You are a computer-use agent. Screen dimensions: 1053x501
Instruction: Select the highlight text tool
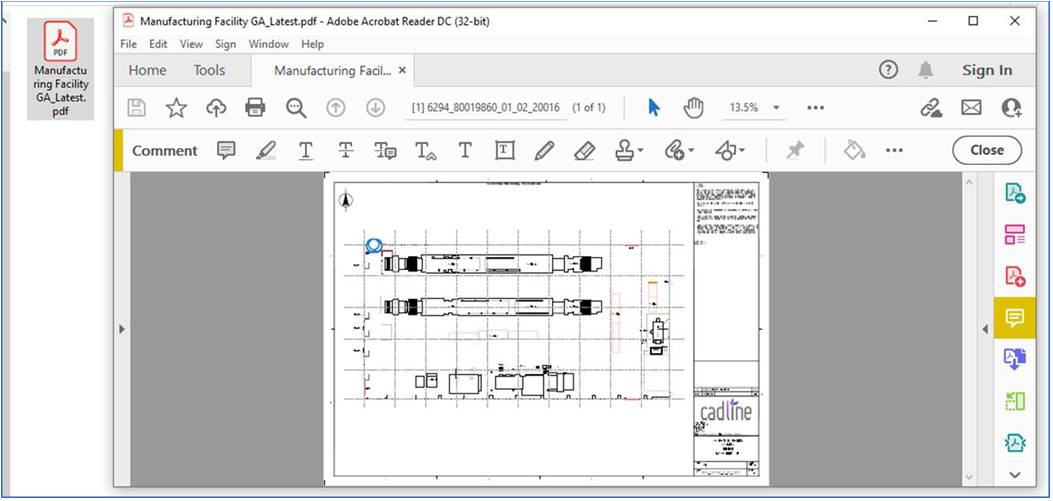[x=266, y=150]
